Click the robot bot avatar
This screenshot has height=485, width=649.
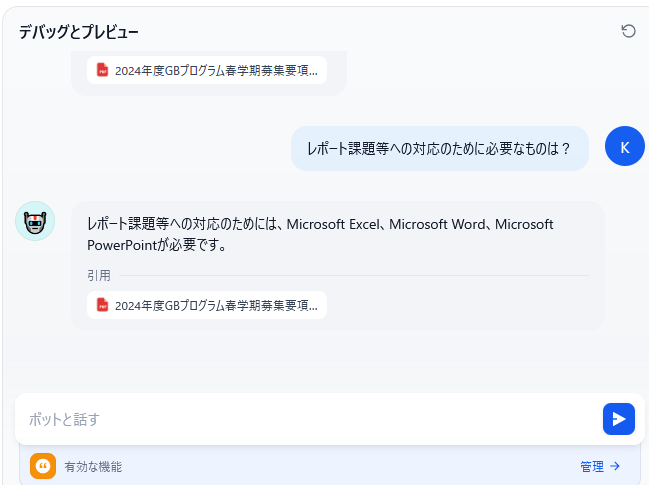tap(35, 221)
